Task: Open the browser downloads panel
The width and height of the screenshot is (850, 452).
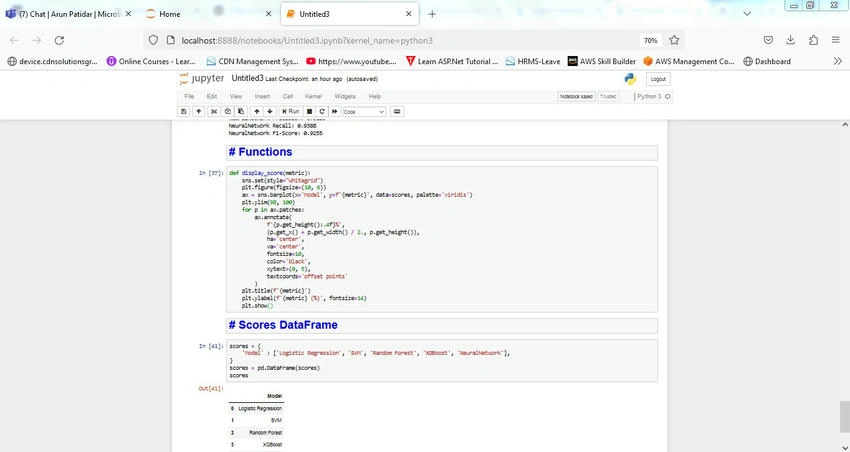Action: pos(790,40)
